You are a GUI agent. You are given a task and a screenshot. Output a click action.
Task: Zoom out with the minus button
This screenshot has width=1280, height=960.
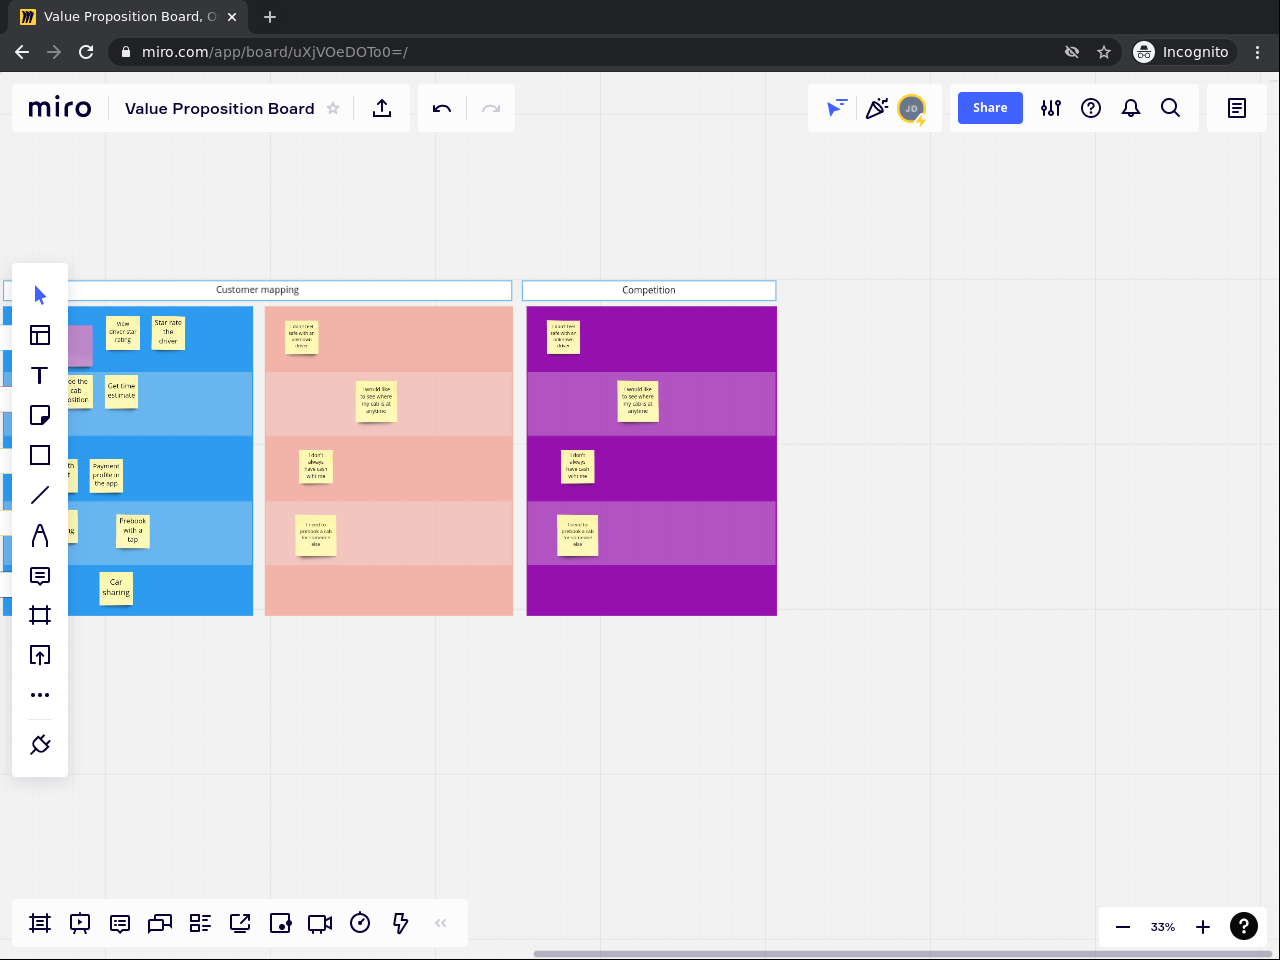tap(1123, 927)
